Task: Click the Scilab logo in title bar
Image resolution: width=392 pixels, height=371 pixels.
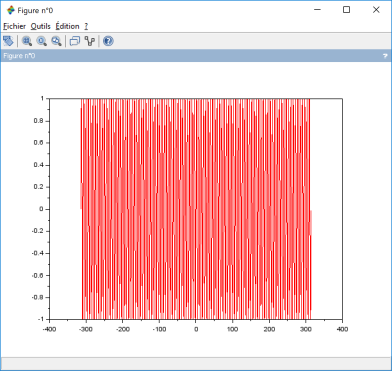Action: 11,10
